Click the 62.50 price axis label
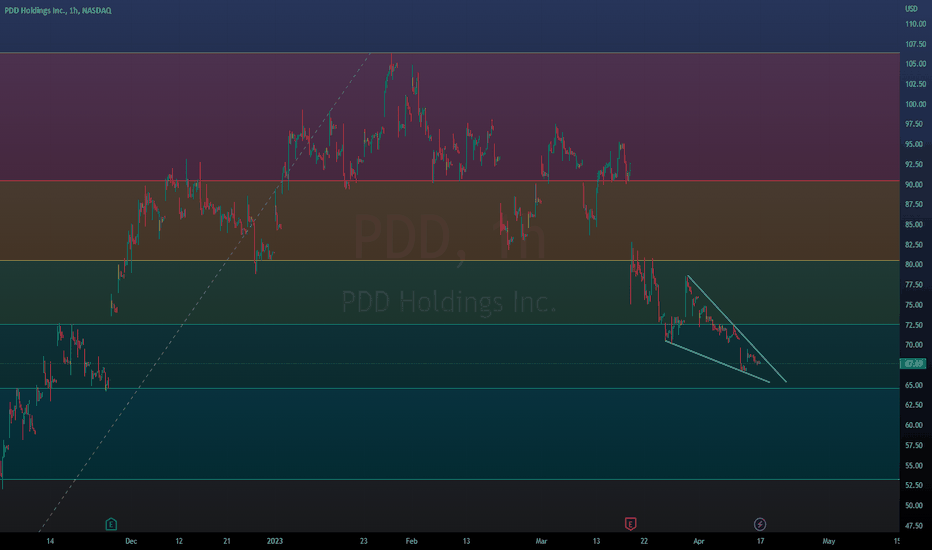This screenshot has height=550, width=932. (915, 404)
